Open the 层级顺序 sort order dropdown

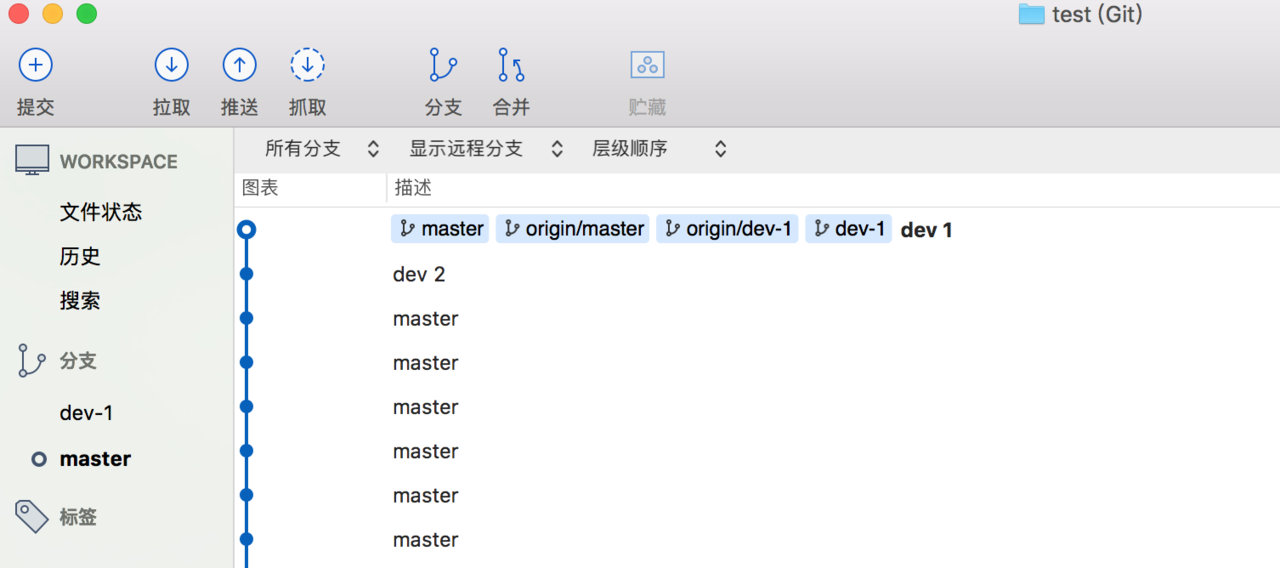click(659, 149)
